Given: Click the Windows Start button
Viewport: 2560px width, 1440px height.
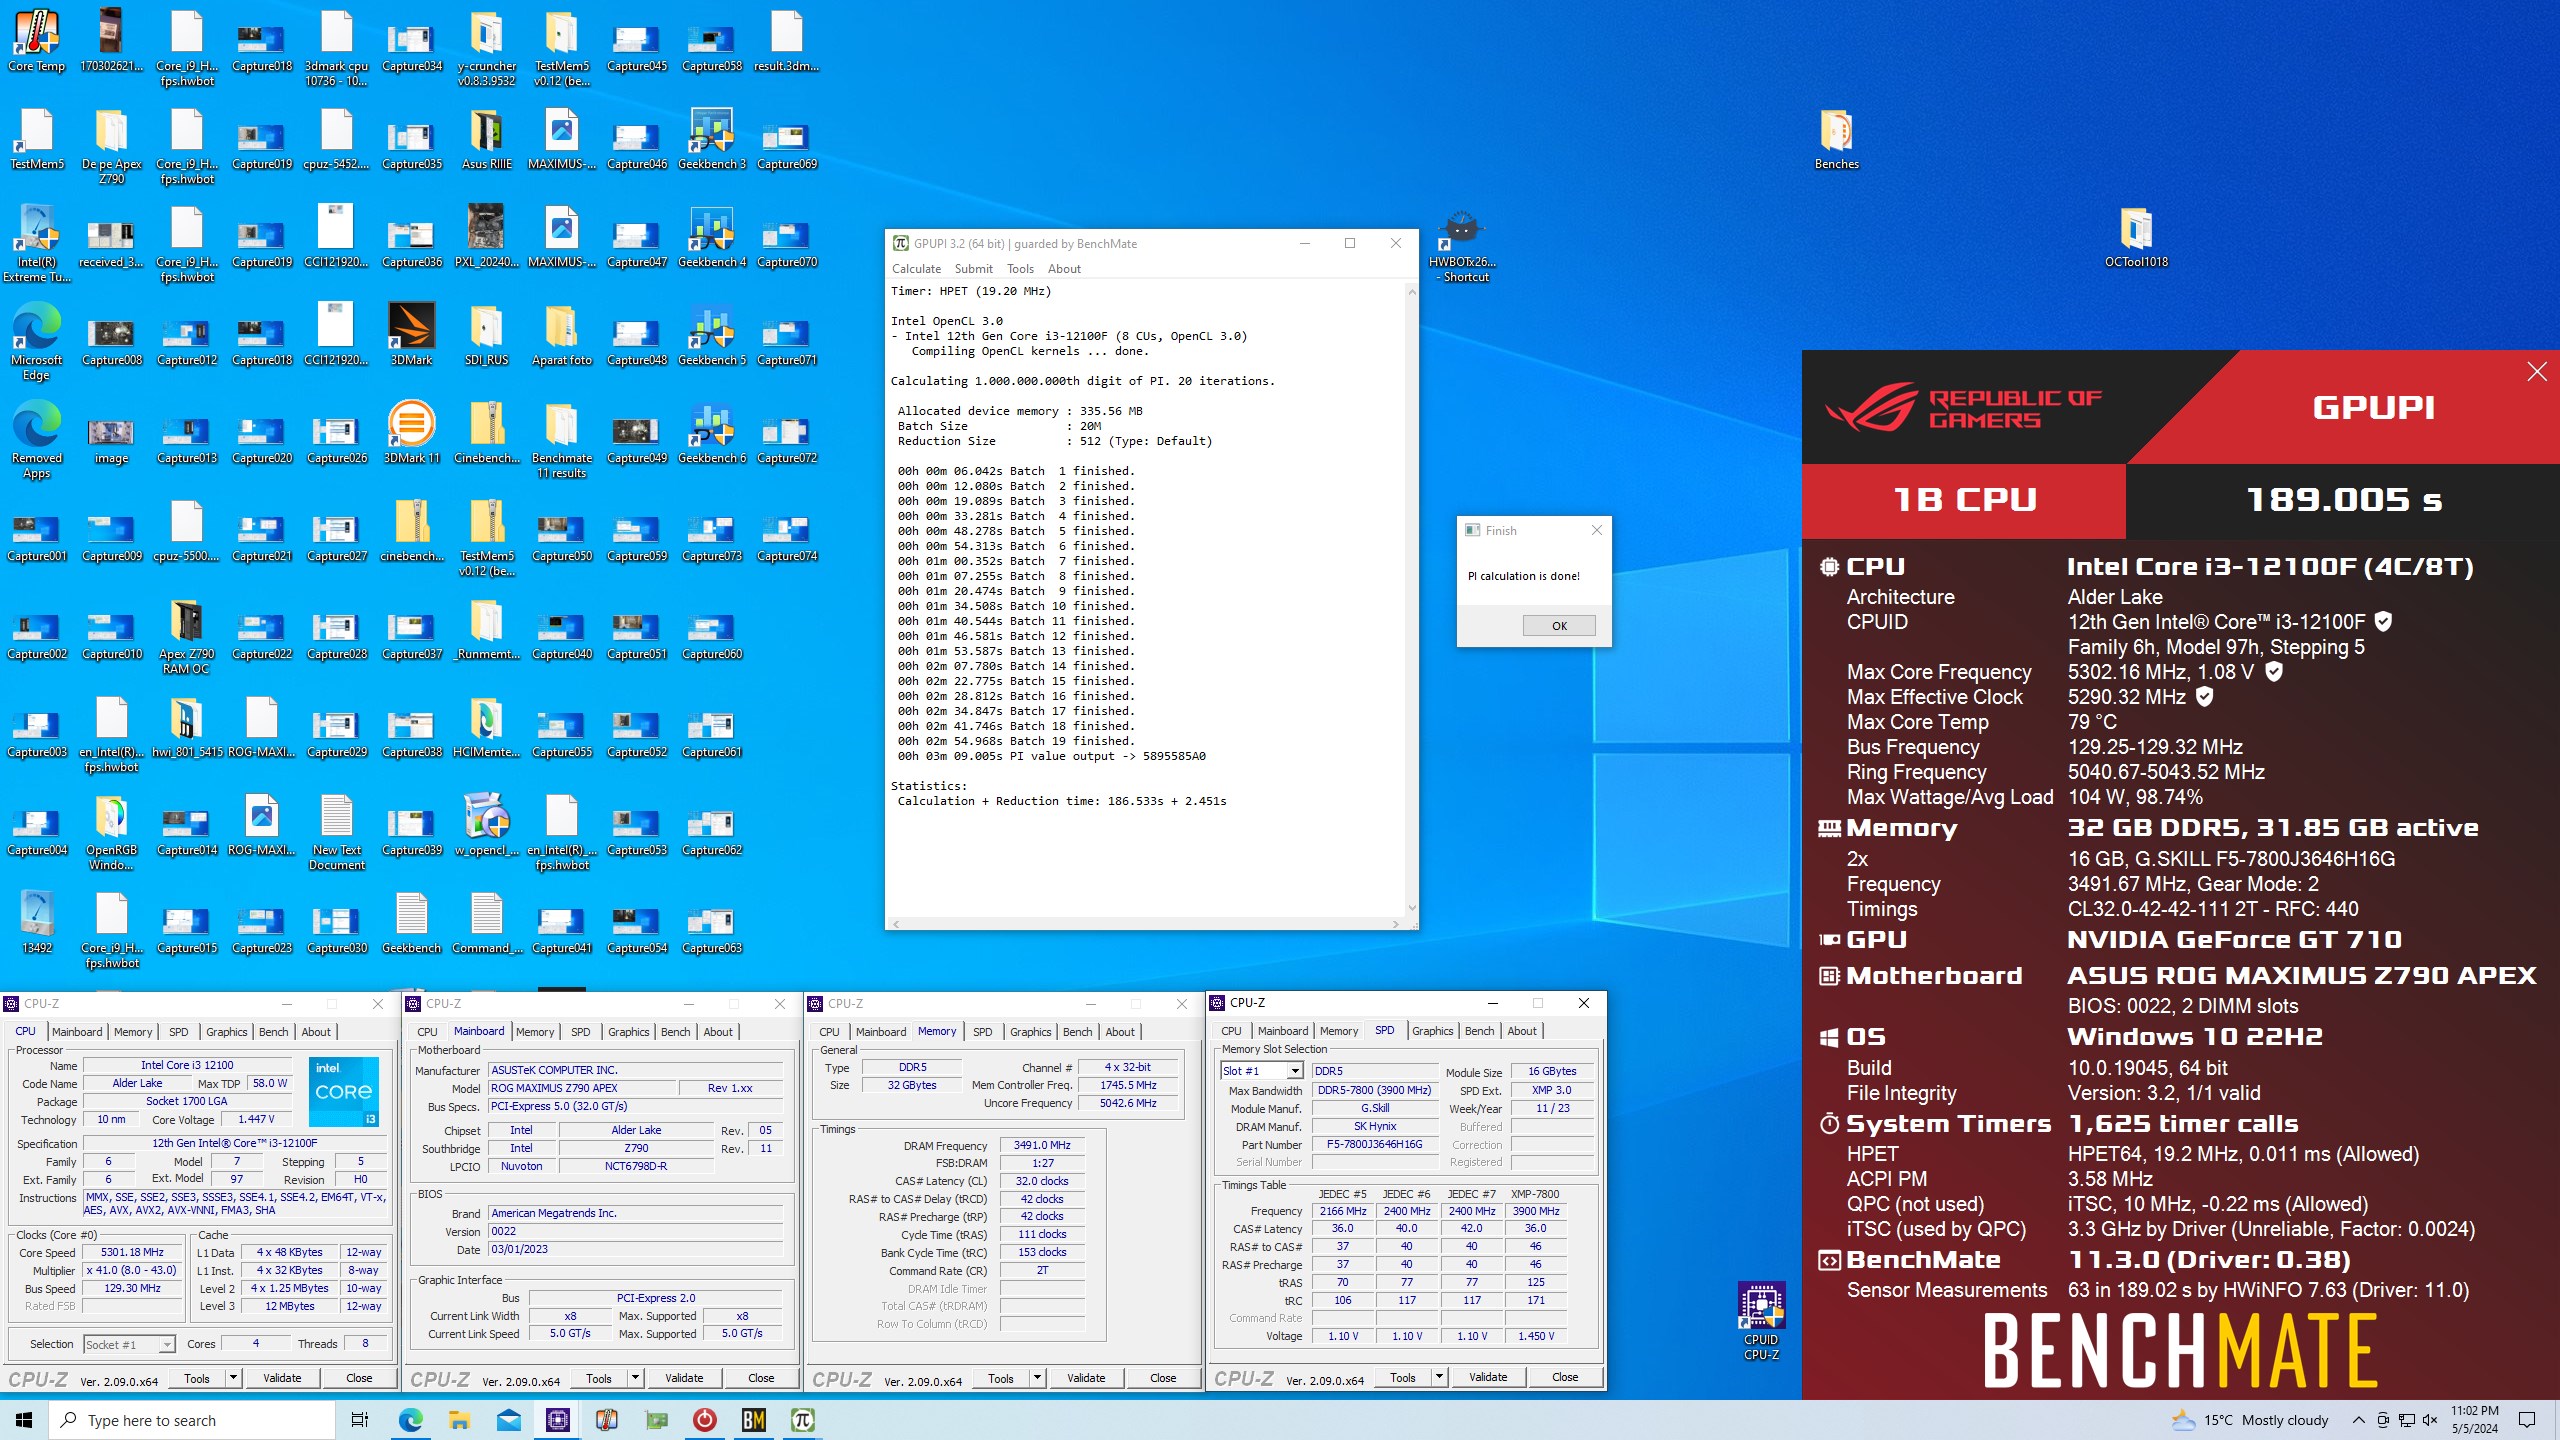Looking at the screenshot, I should point(24,1420).
